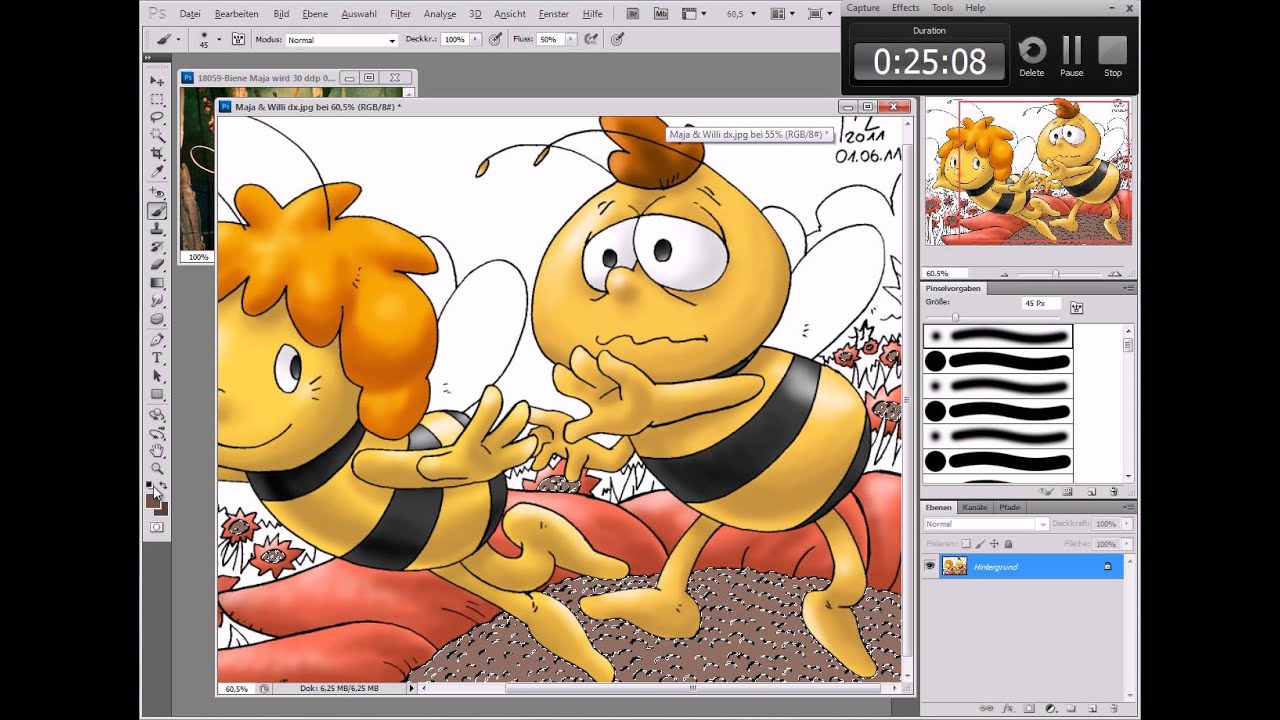Select the Move tool
This screenshot has height=720, width=1280.
click(x=157, y=80)
